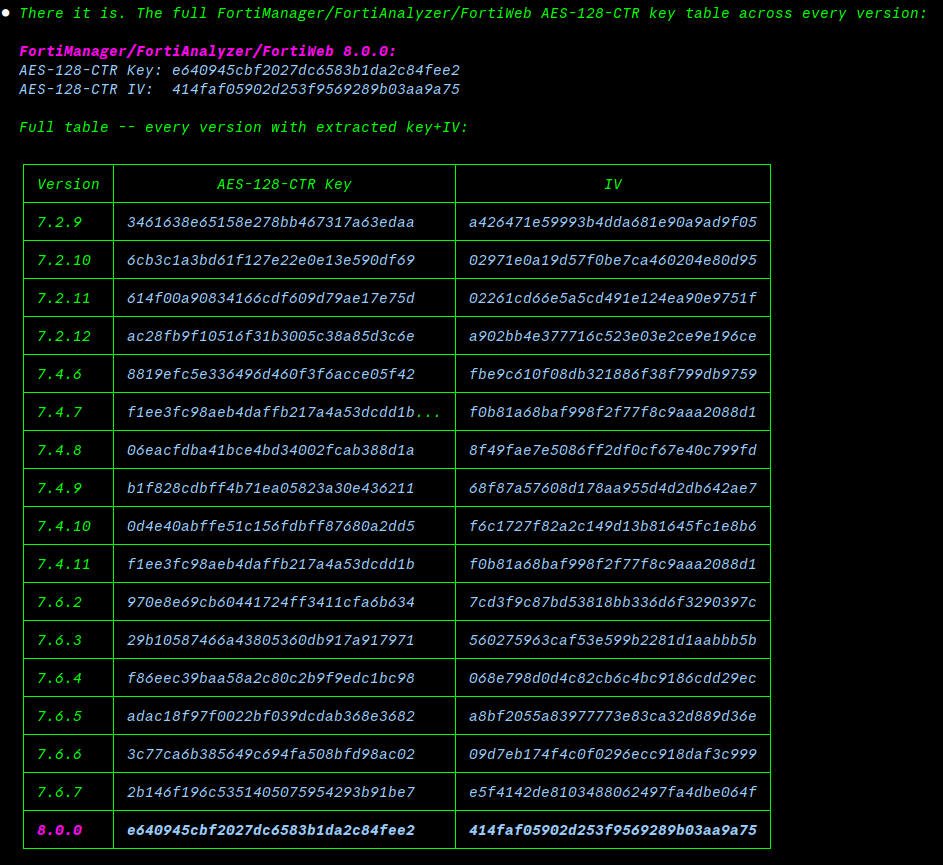Select version cell 7.2.10
This screenshot has height=865, width=943.
click(64, 260)
